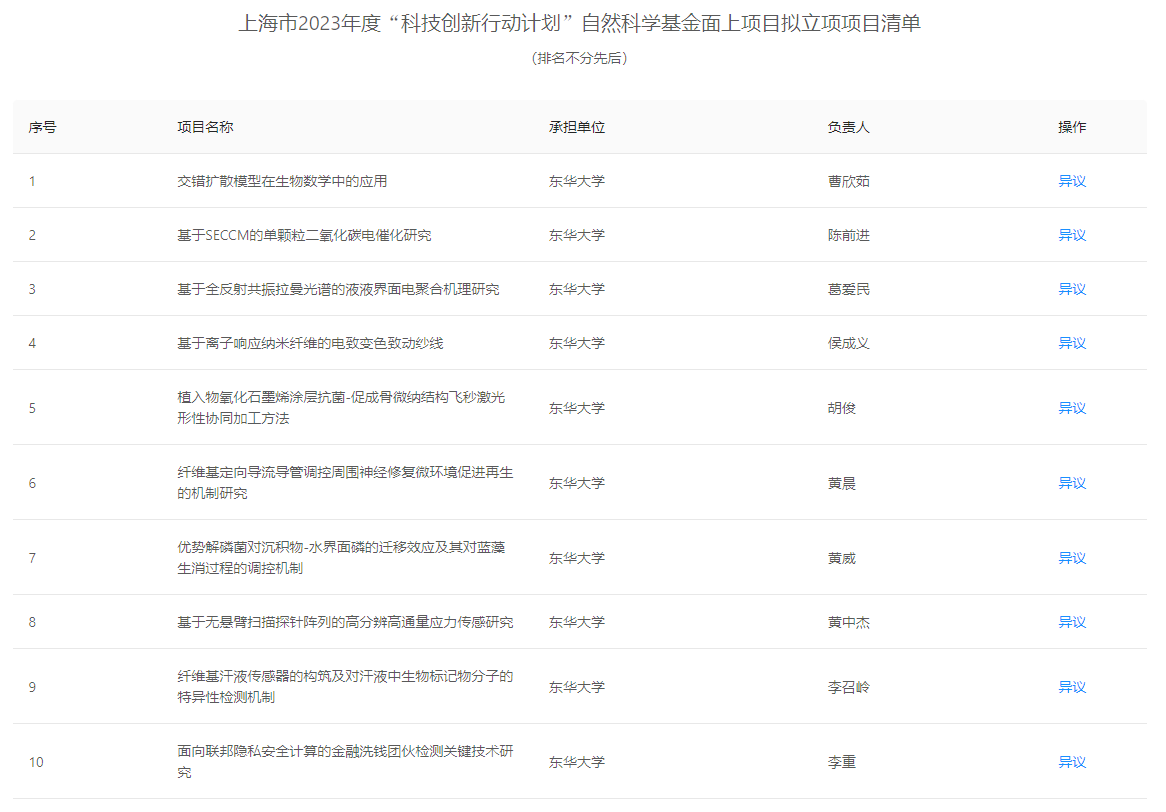1166x812 pixels.
Task: Open 异议 for 侯成义 project
Action: (1072, 343)
